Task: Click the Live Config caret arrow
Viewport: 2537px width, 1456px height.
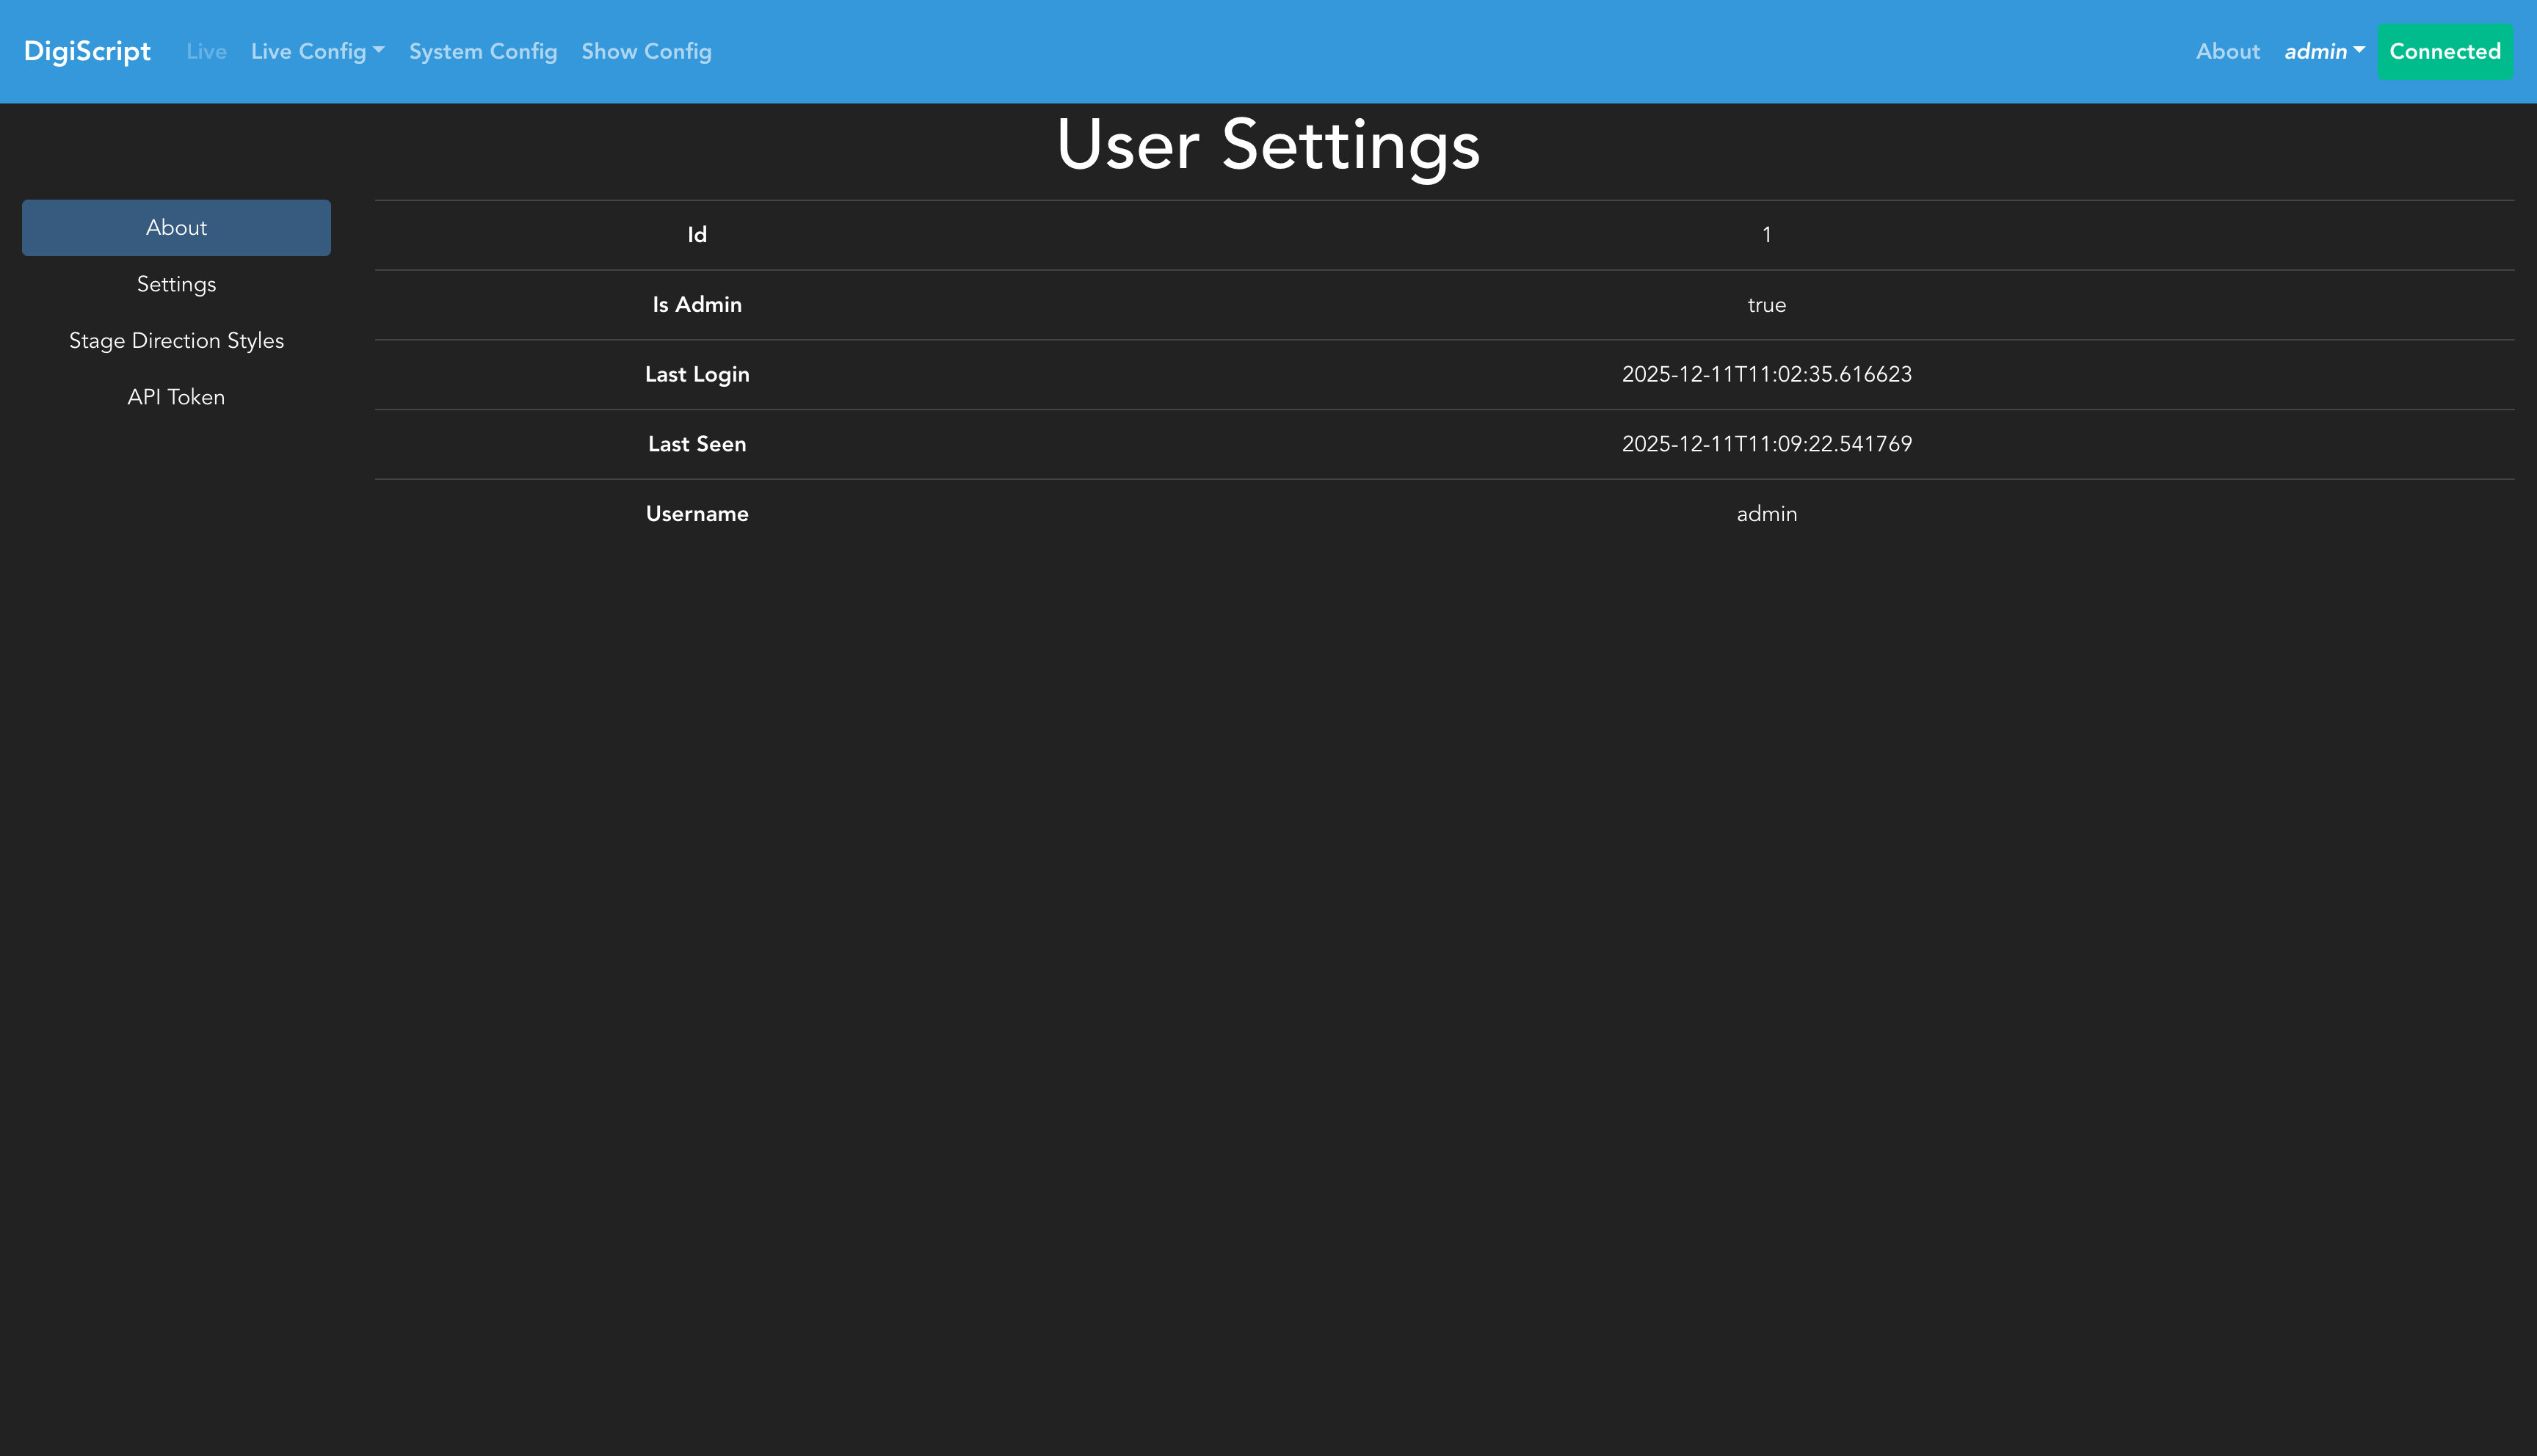Action: click(379, 49)
